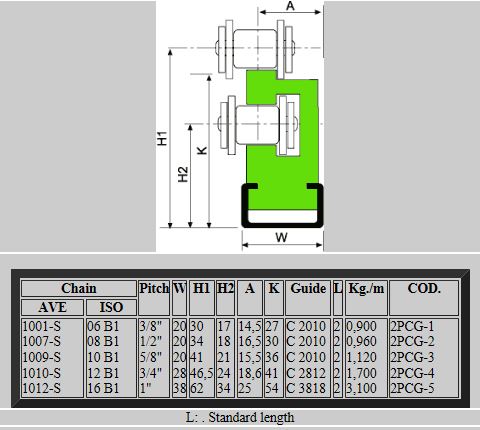Viewport: 480px width, 430px height.
Task: Click pitch value 1/2"
Action: tap(151, 342)
